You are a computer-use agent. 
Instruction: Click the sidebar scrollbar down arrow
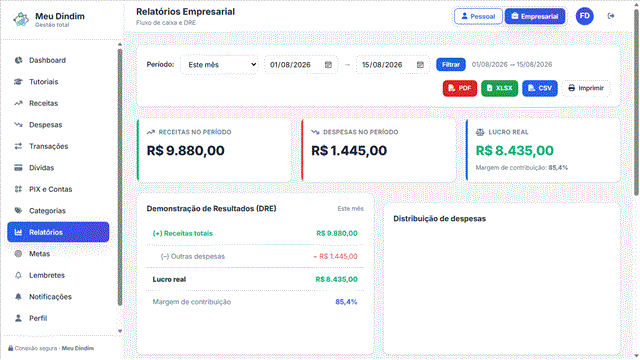pos(120,331)
